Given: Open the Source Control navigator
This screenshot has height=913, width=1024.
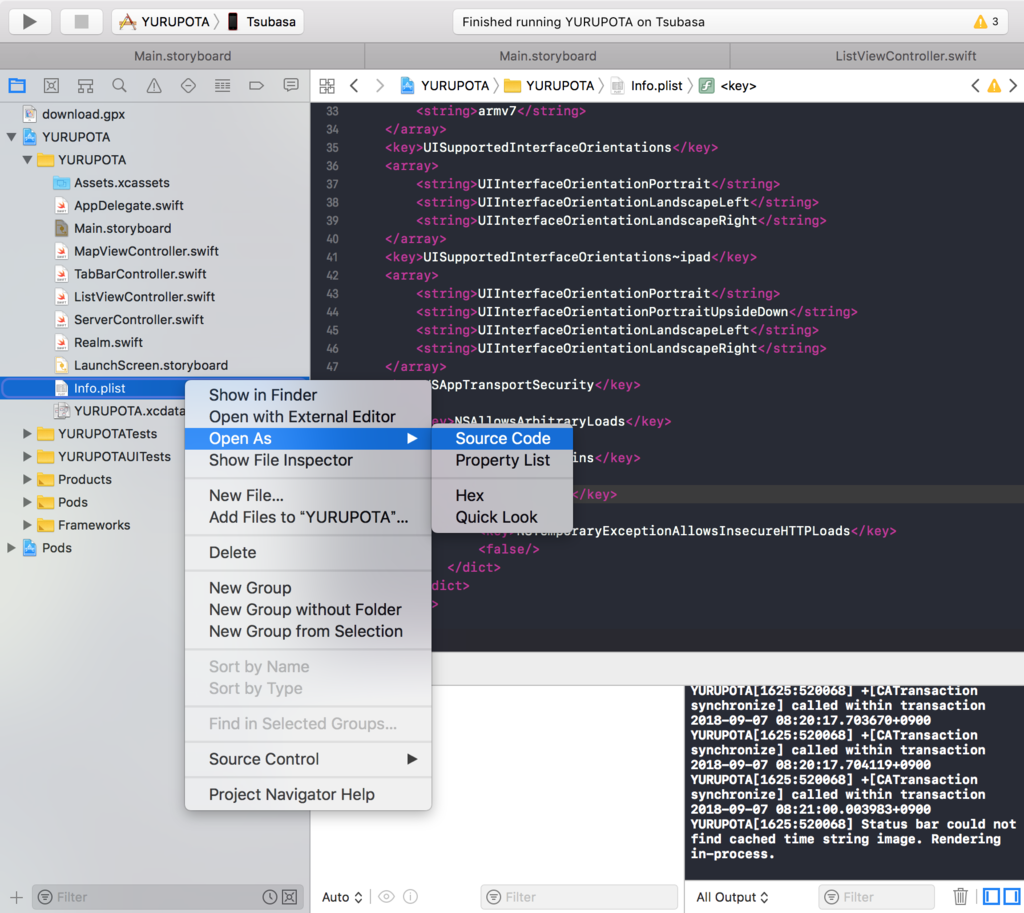Looking at the screenshot, I should 51,86.
